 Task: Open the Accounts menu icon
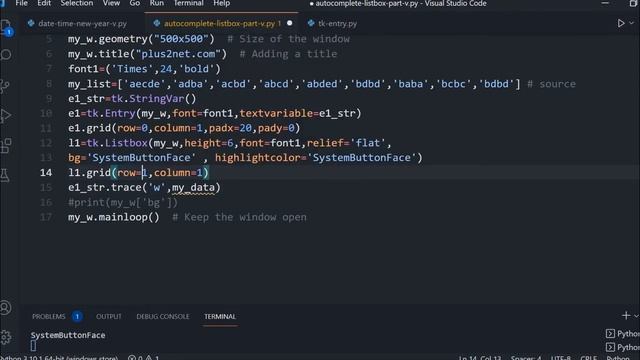coord(6,307)
